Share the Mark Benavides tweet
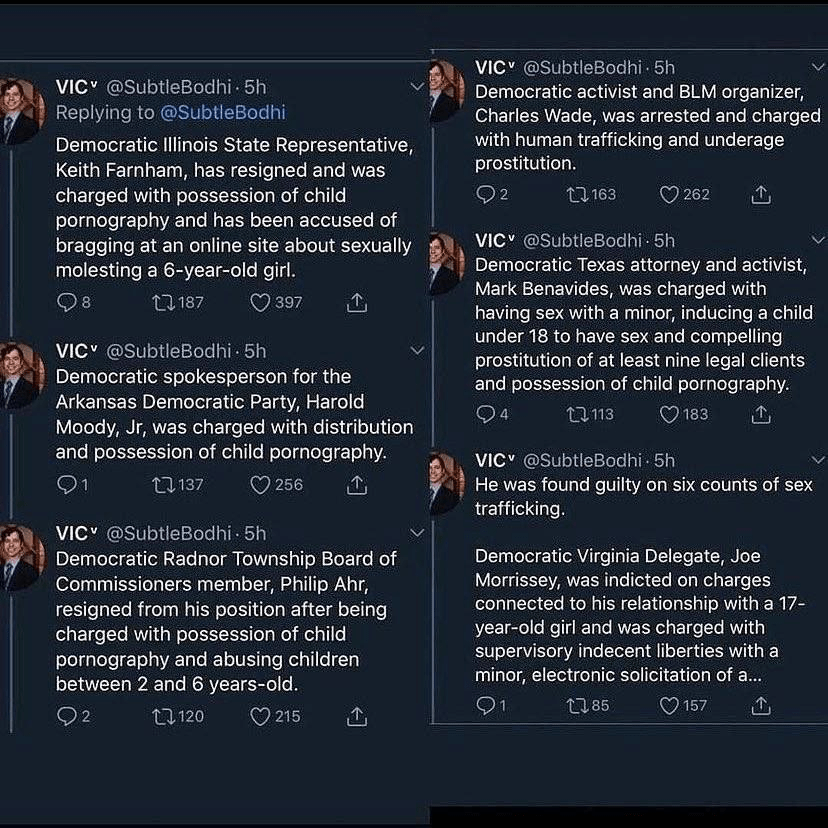 click(x=761, y=414)
